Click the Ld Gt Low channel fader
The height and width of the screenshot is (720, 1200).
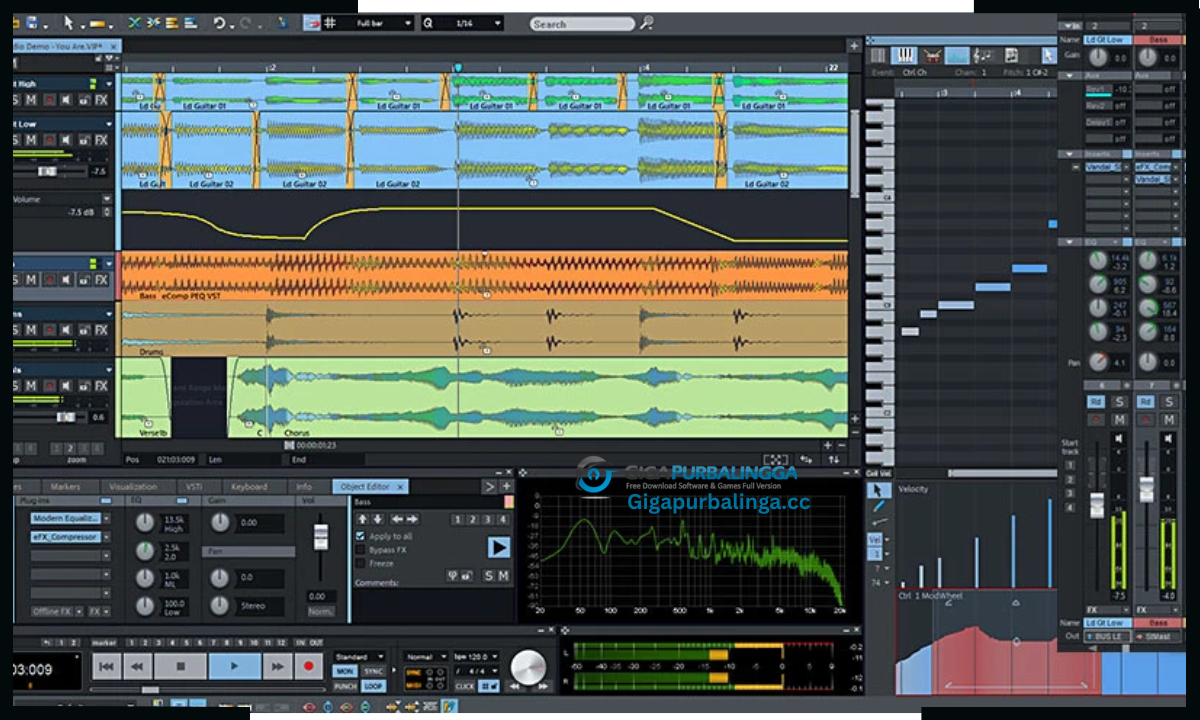point(1096,504)
